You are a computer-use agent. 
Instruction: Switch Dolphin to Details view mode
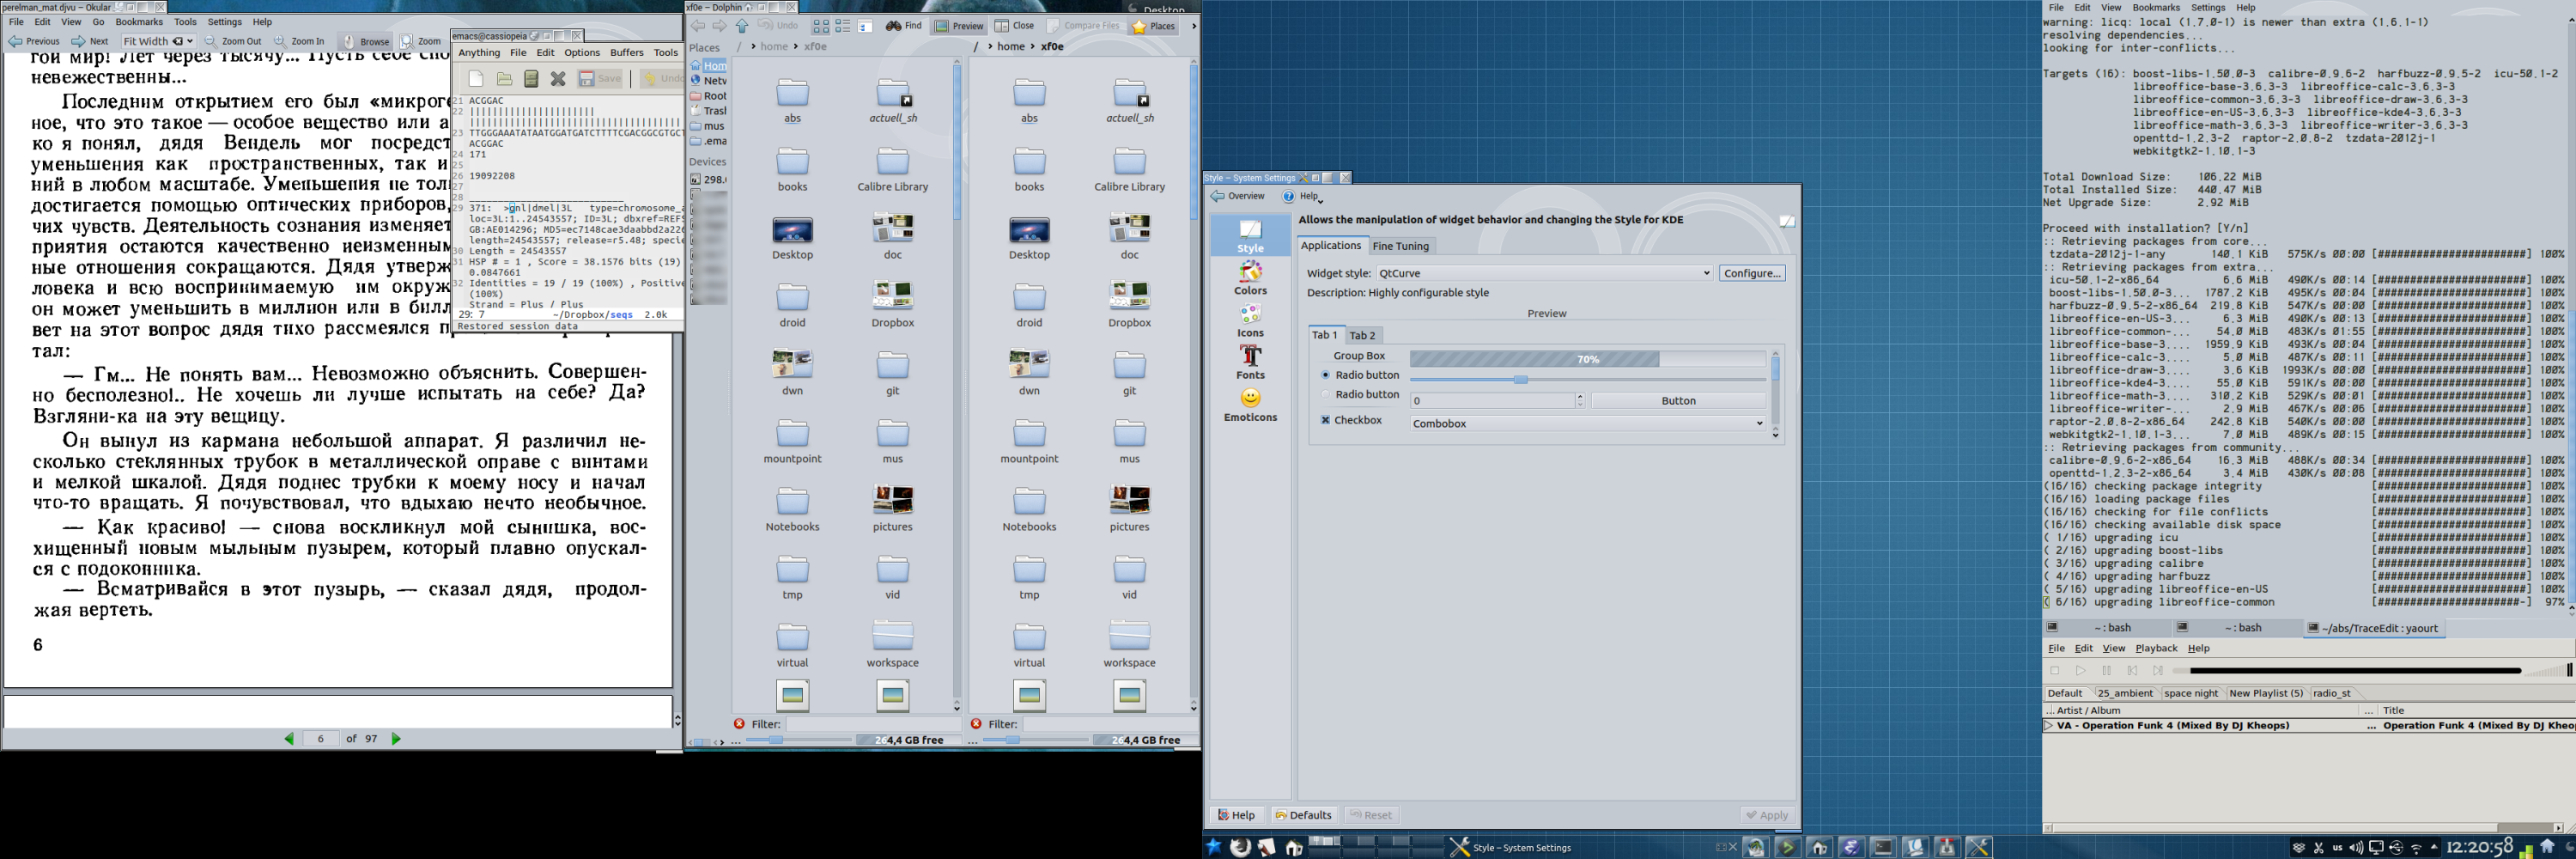[x=843, y=26]
